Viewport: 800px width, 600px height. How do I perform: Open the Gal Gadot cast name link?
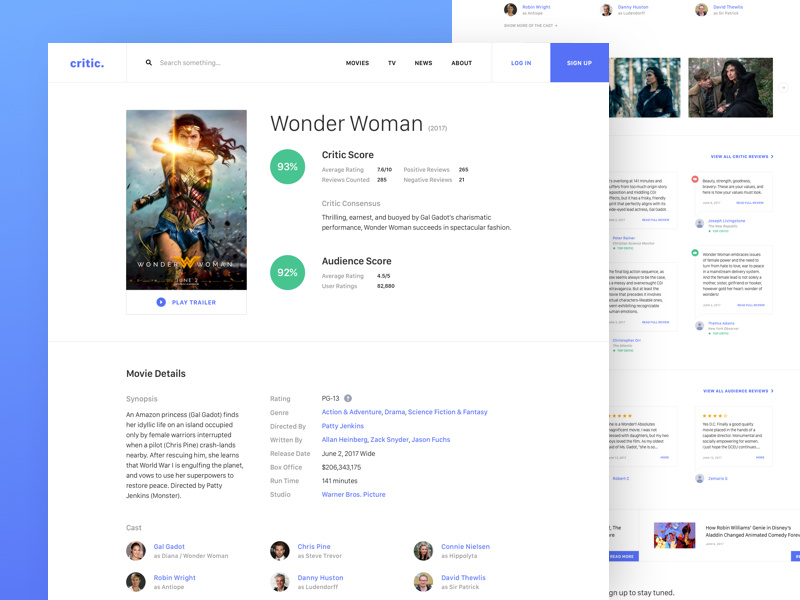169,546
